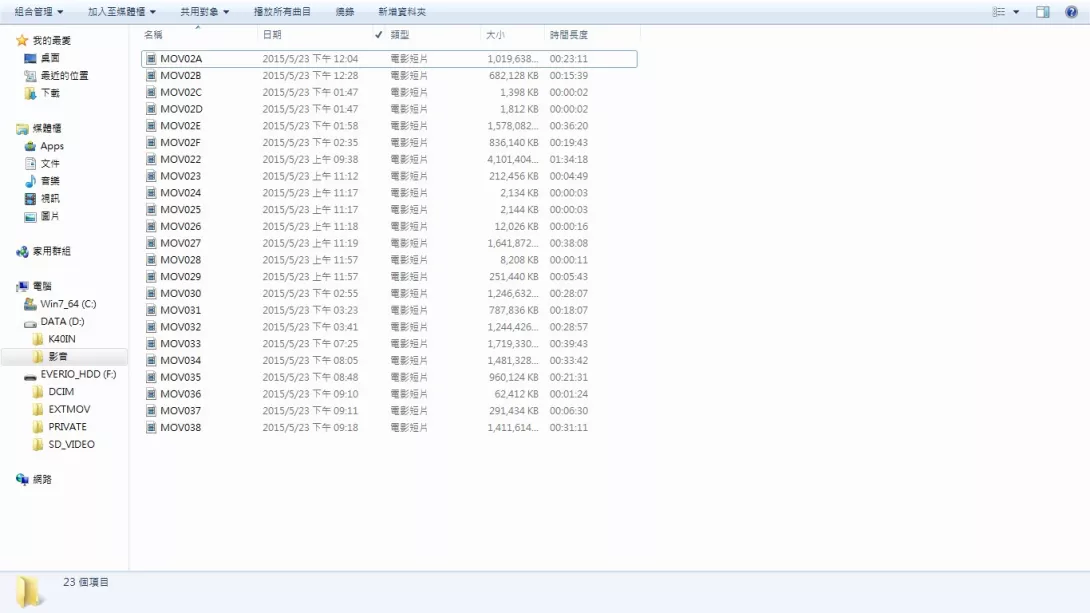Open Win7_64 (C:) drive
The image size is (1090, 613).
[x=67, y=304]
